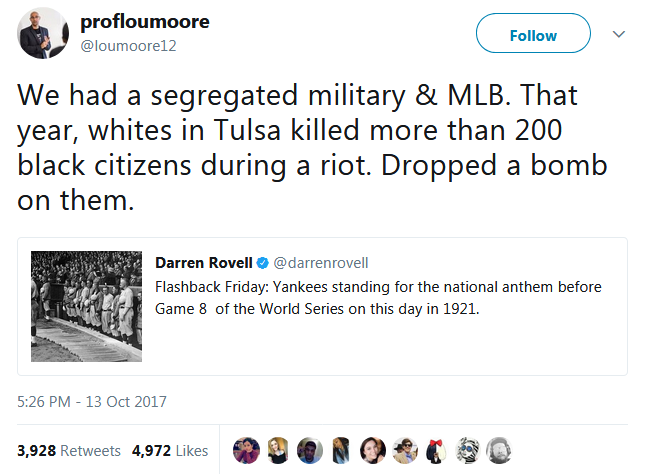Expand the tweet options chevron
The height and width of the screenshot is (474, 651).
click(619, 35)
